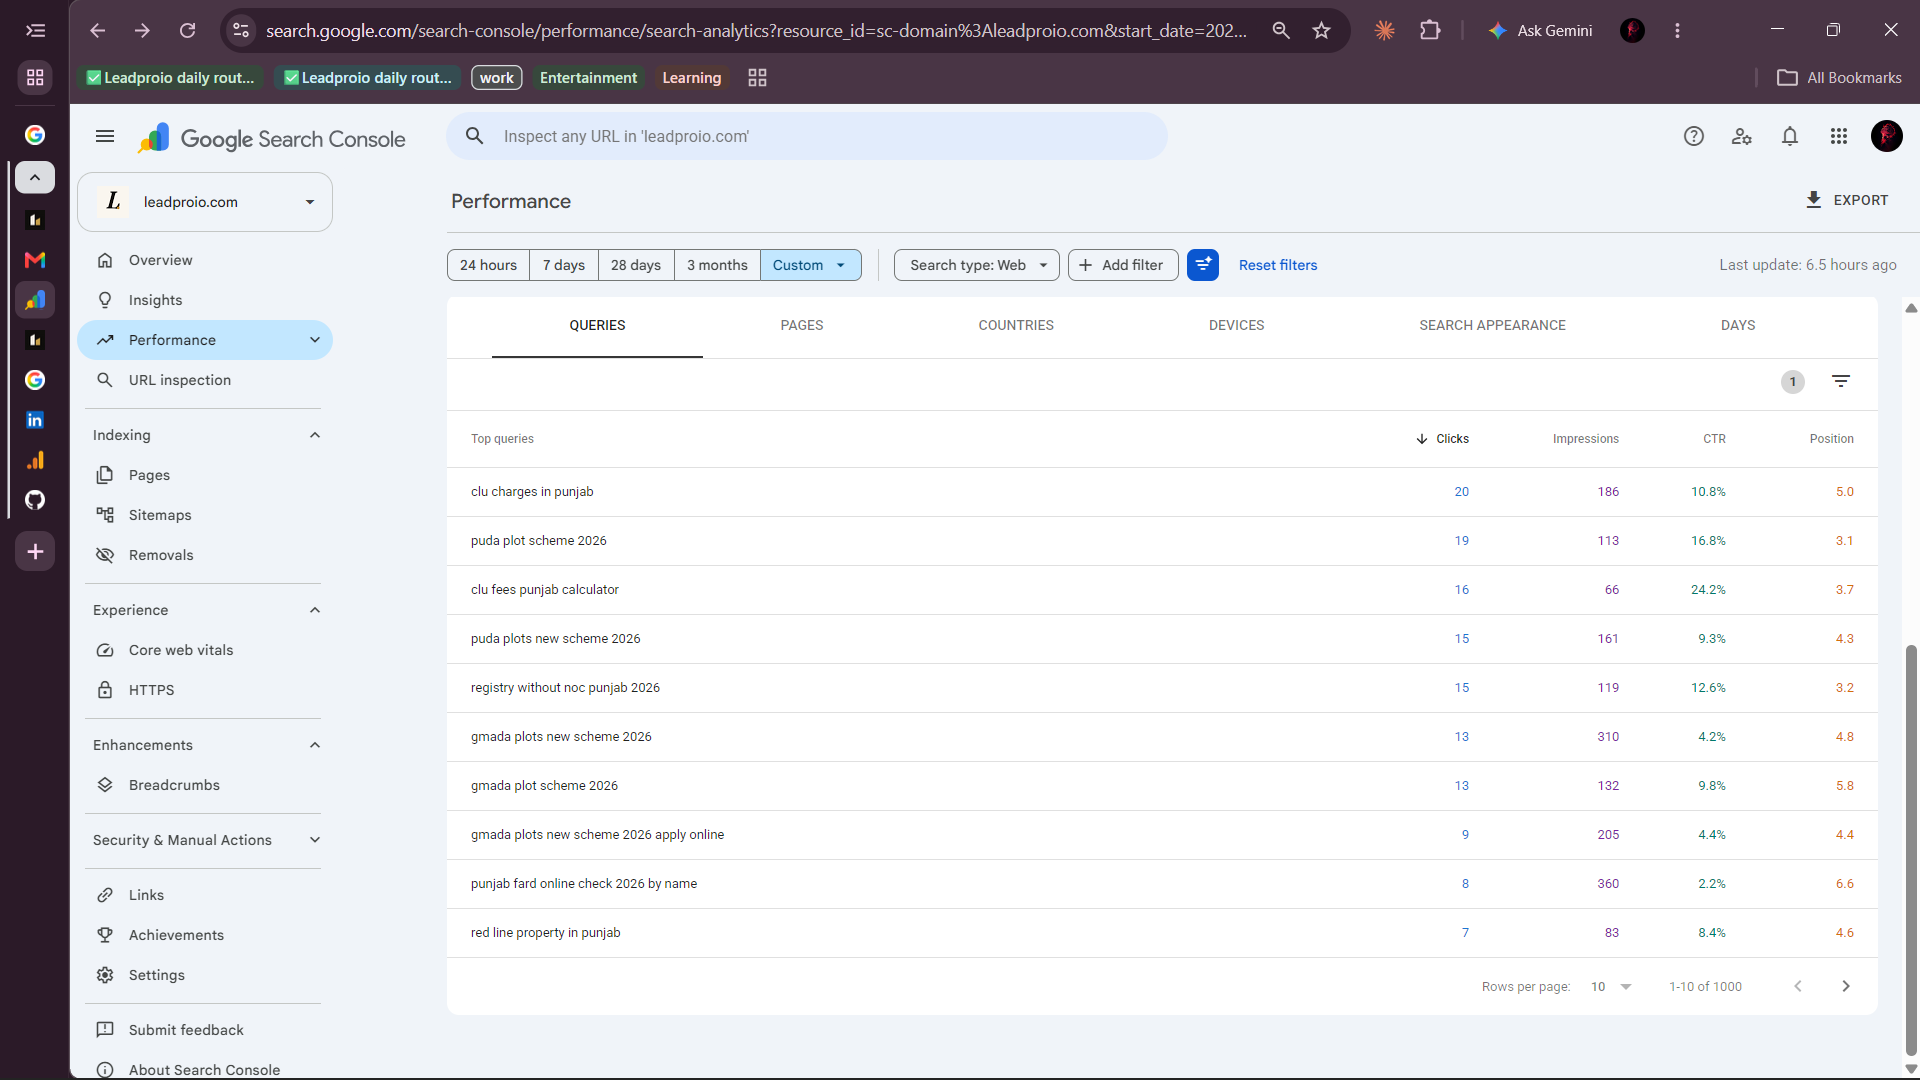Image resolution: width=1920 pixels, height=1080 pixels.
Task: Click the Google account avatar in Search Console
Action: click(1887, 137)
